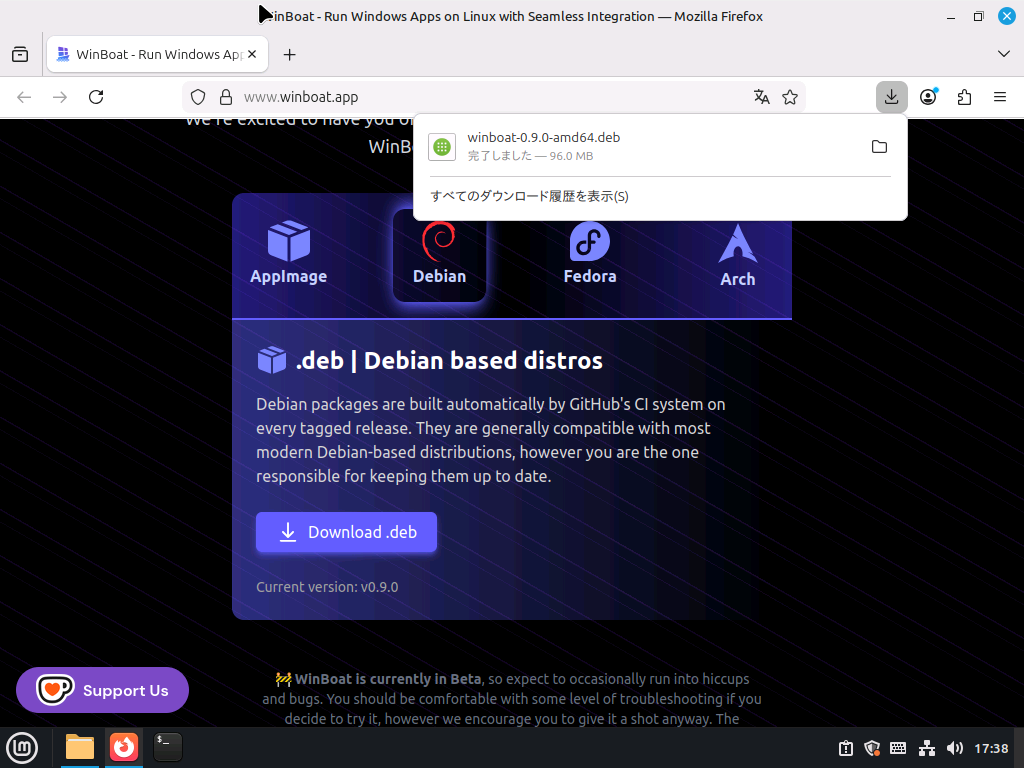This screenshot has height=768, width=1024.
Task: Toggle tracking protection via shield icon
Action: pyautogui.click(x=197, y=97)
